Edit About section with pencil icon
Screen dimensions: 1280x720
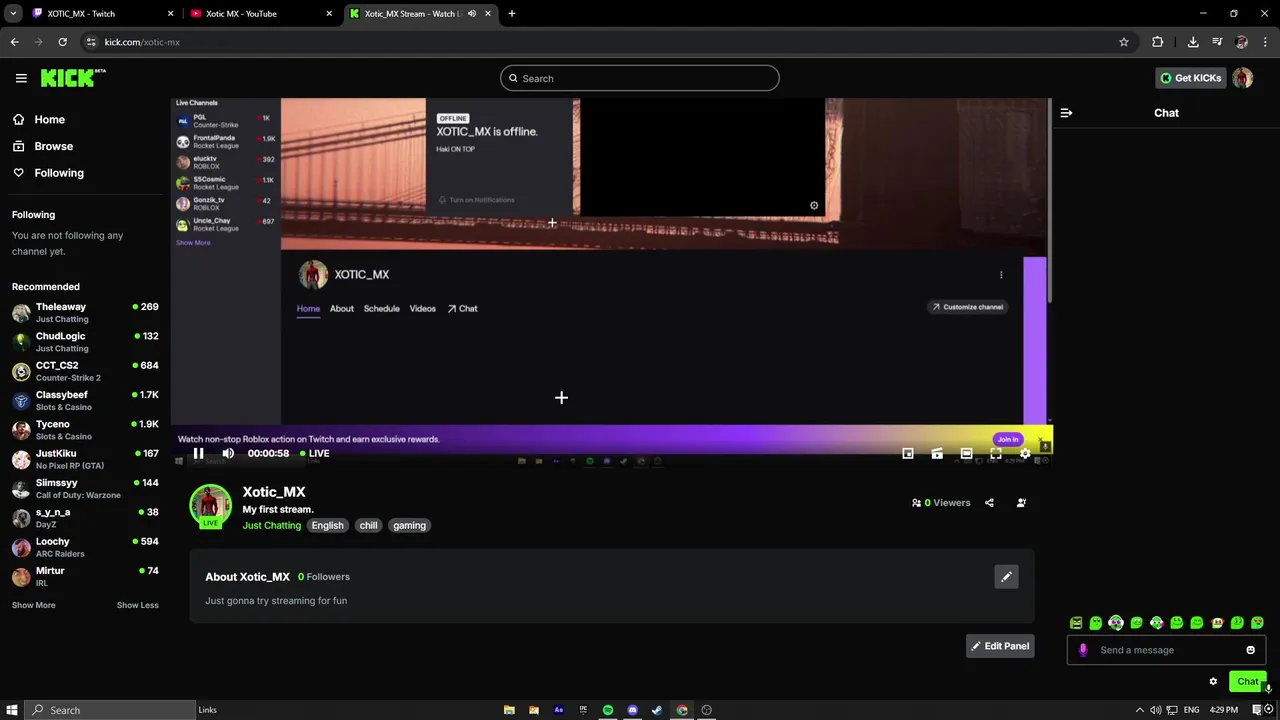1006,576
